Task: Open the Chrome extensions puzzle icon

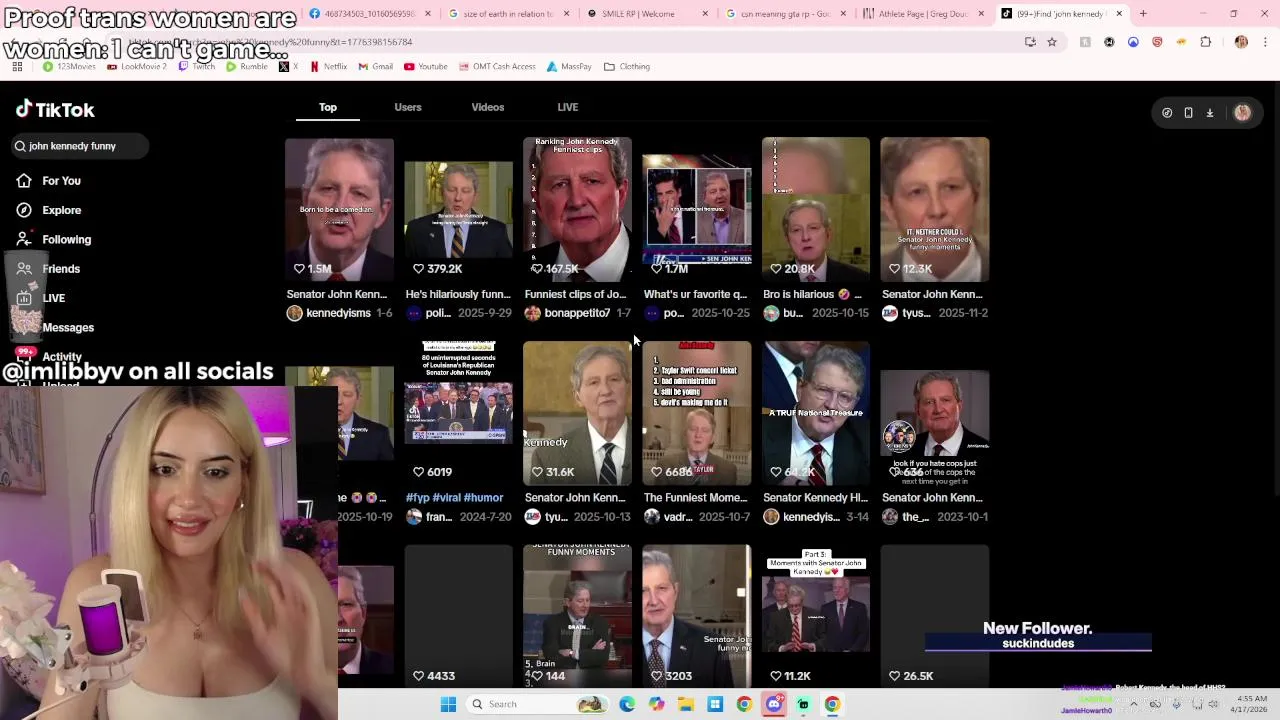Action: [x=1205, y=42]
